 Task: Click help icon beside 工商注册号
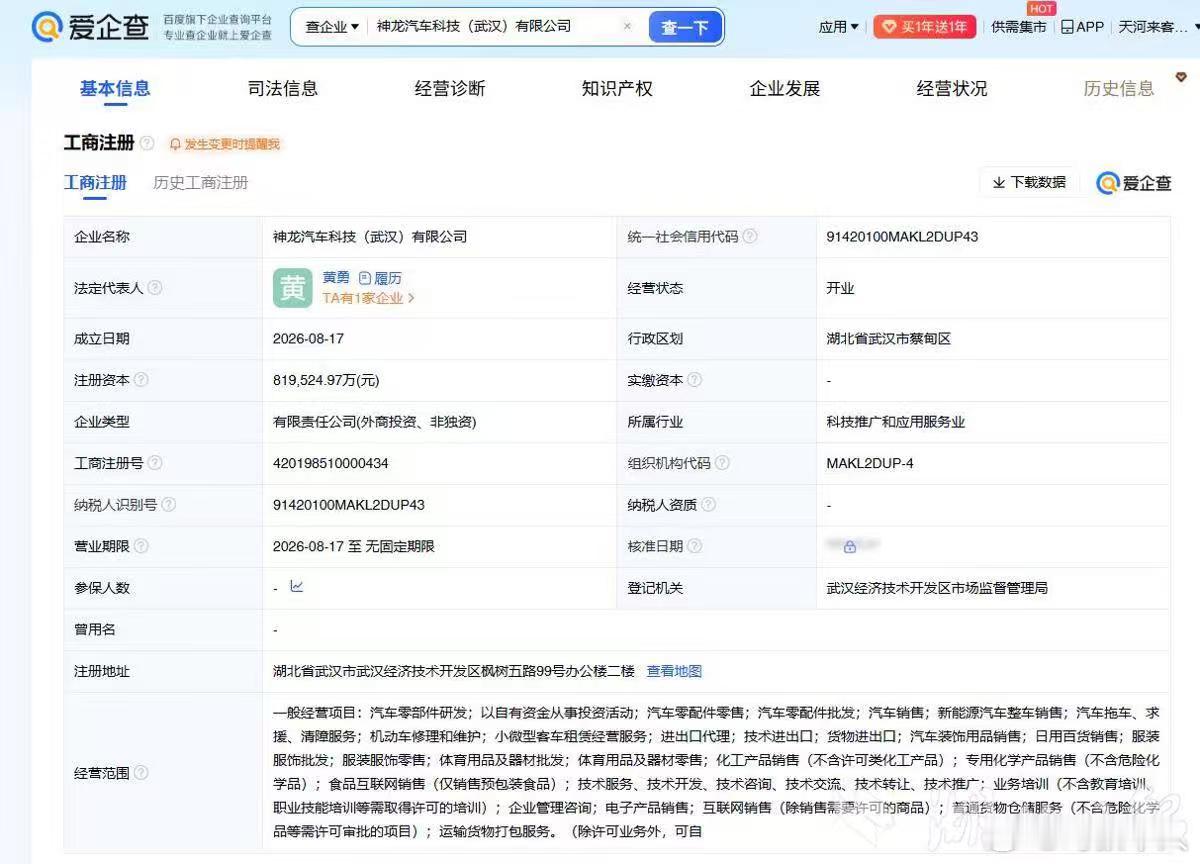(155, 463)
